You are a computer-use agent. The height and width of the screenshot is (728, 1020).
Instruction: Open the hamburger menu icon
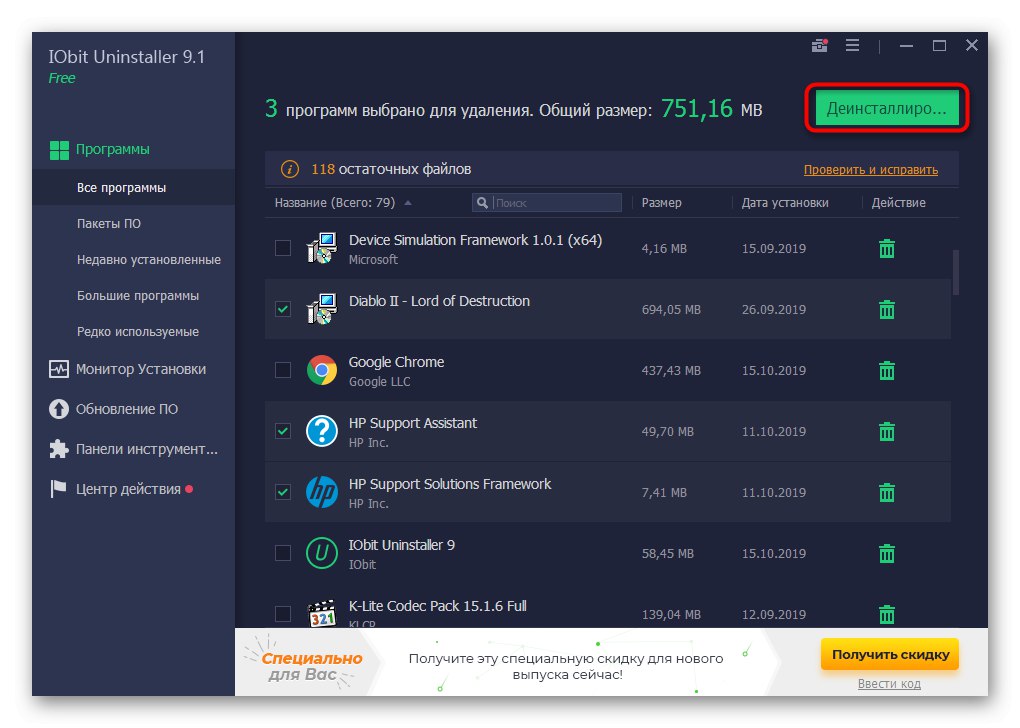tap(852, 46)
